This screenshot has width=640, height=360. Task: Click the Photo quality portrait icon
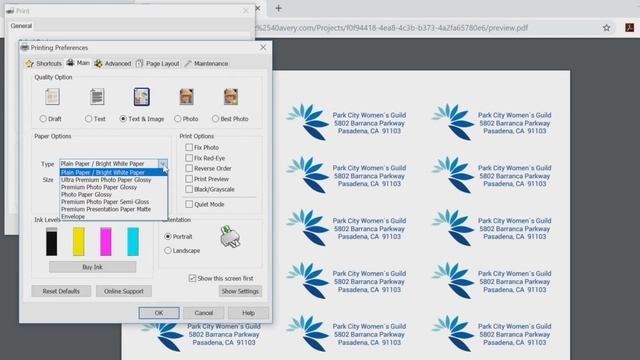[187, 97]
